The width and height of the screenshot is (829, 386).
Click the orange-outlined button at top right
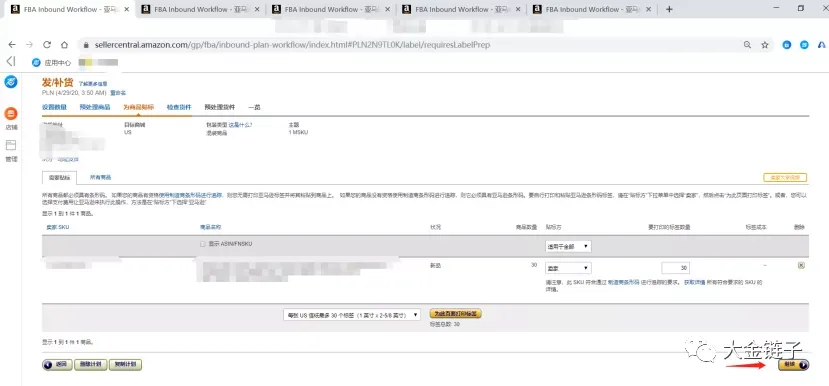tap(785, 178)
